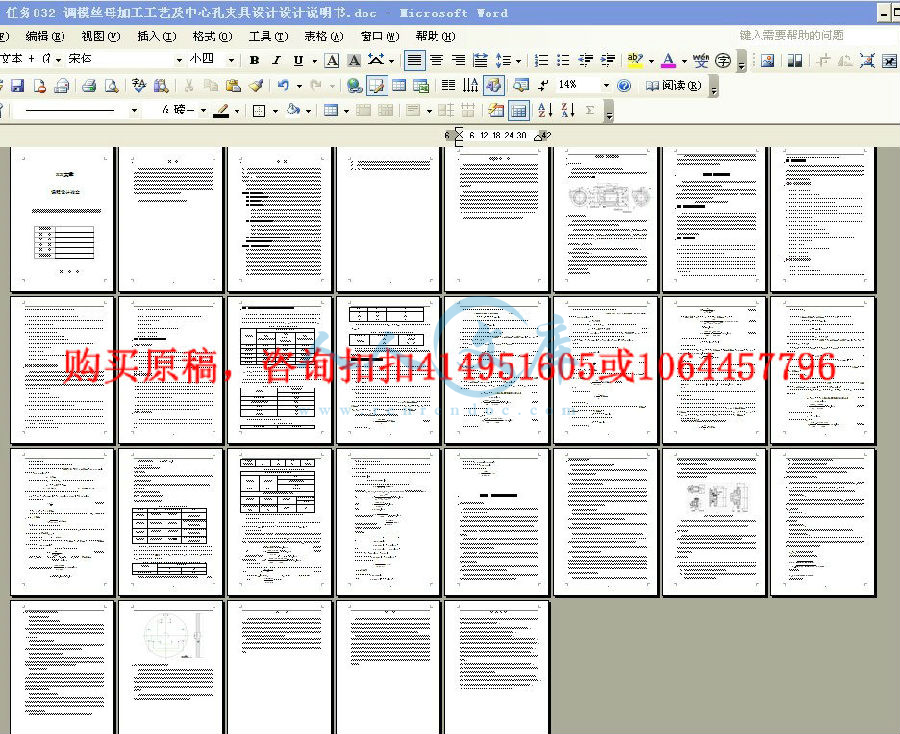Viewport: 900px width, 734px height.
Task: Click the Bullets list icon
Action: 564,60
